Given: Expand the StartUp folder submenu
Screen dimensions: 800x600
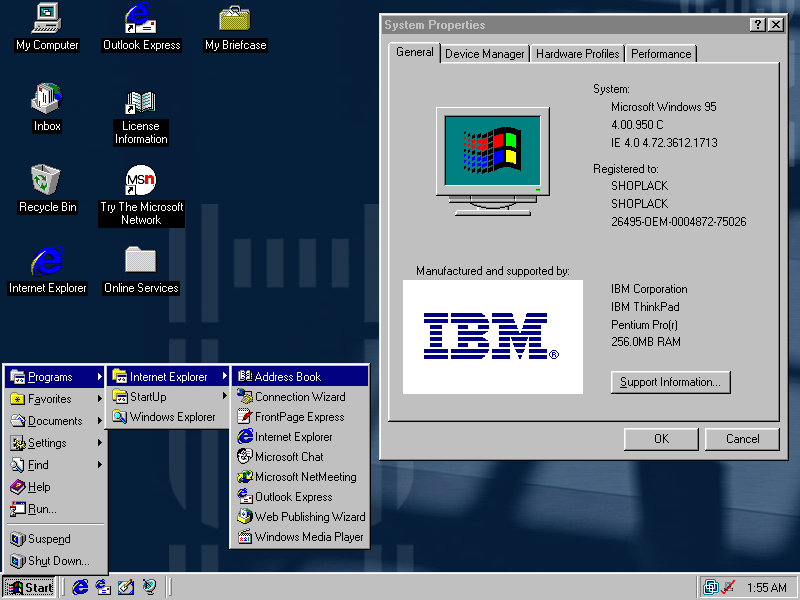Looking at the screenshot, I should pos(169,396).
